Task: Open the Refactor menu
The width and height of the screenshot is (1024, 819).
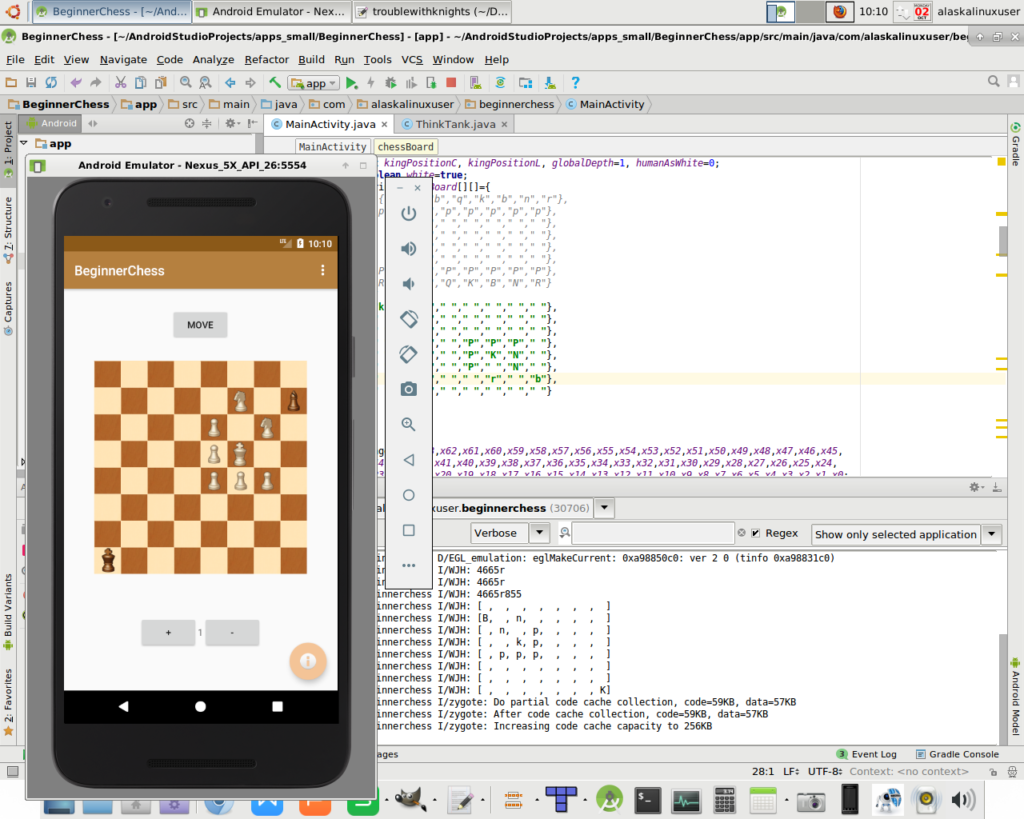Action: coord(267,60)
